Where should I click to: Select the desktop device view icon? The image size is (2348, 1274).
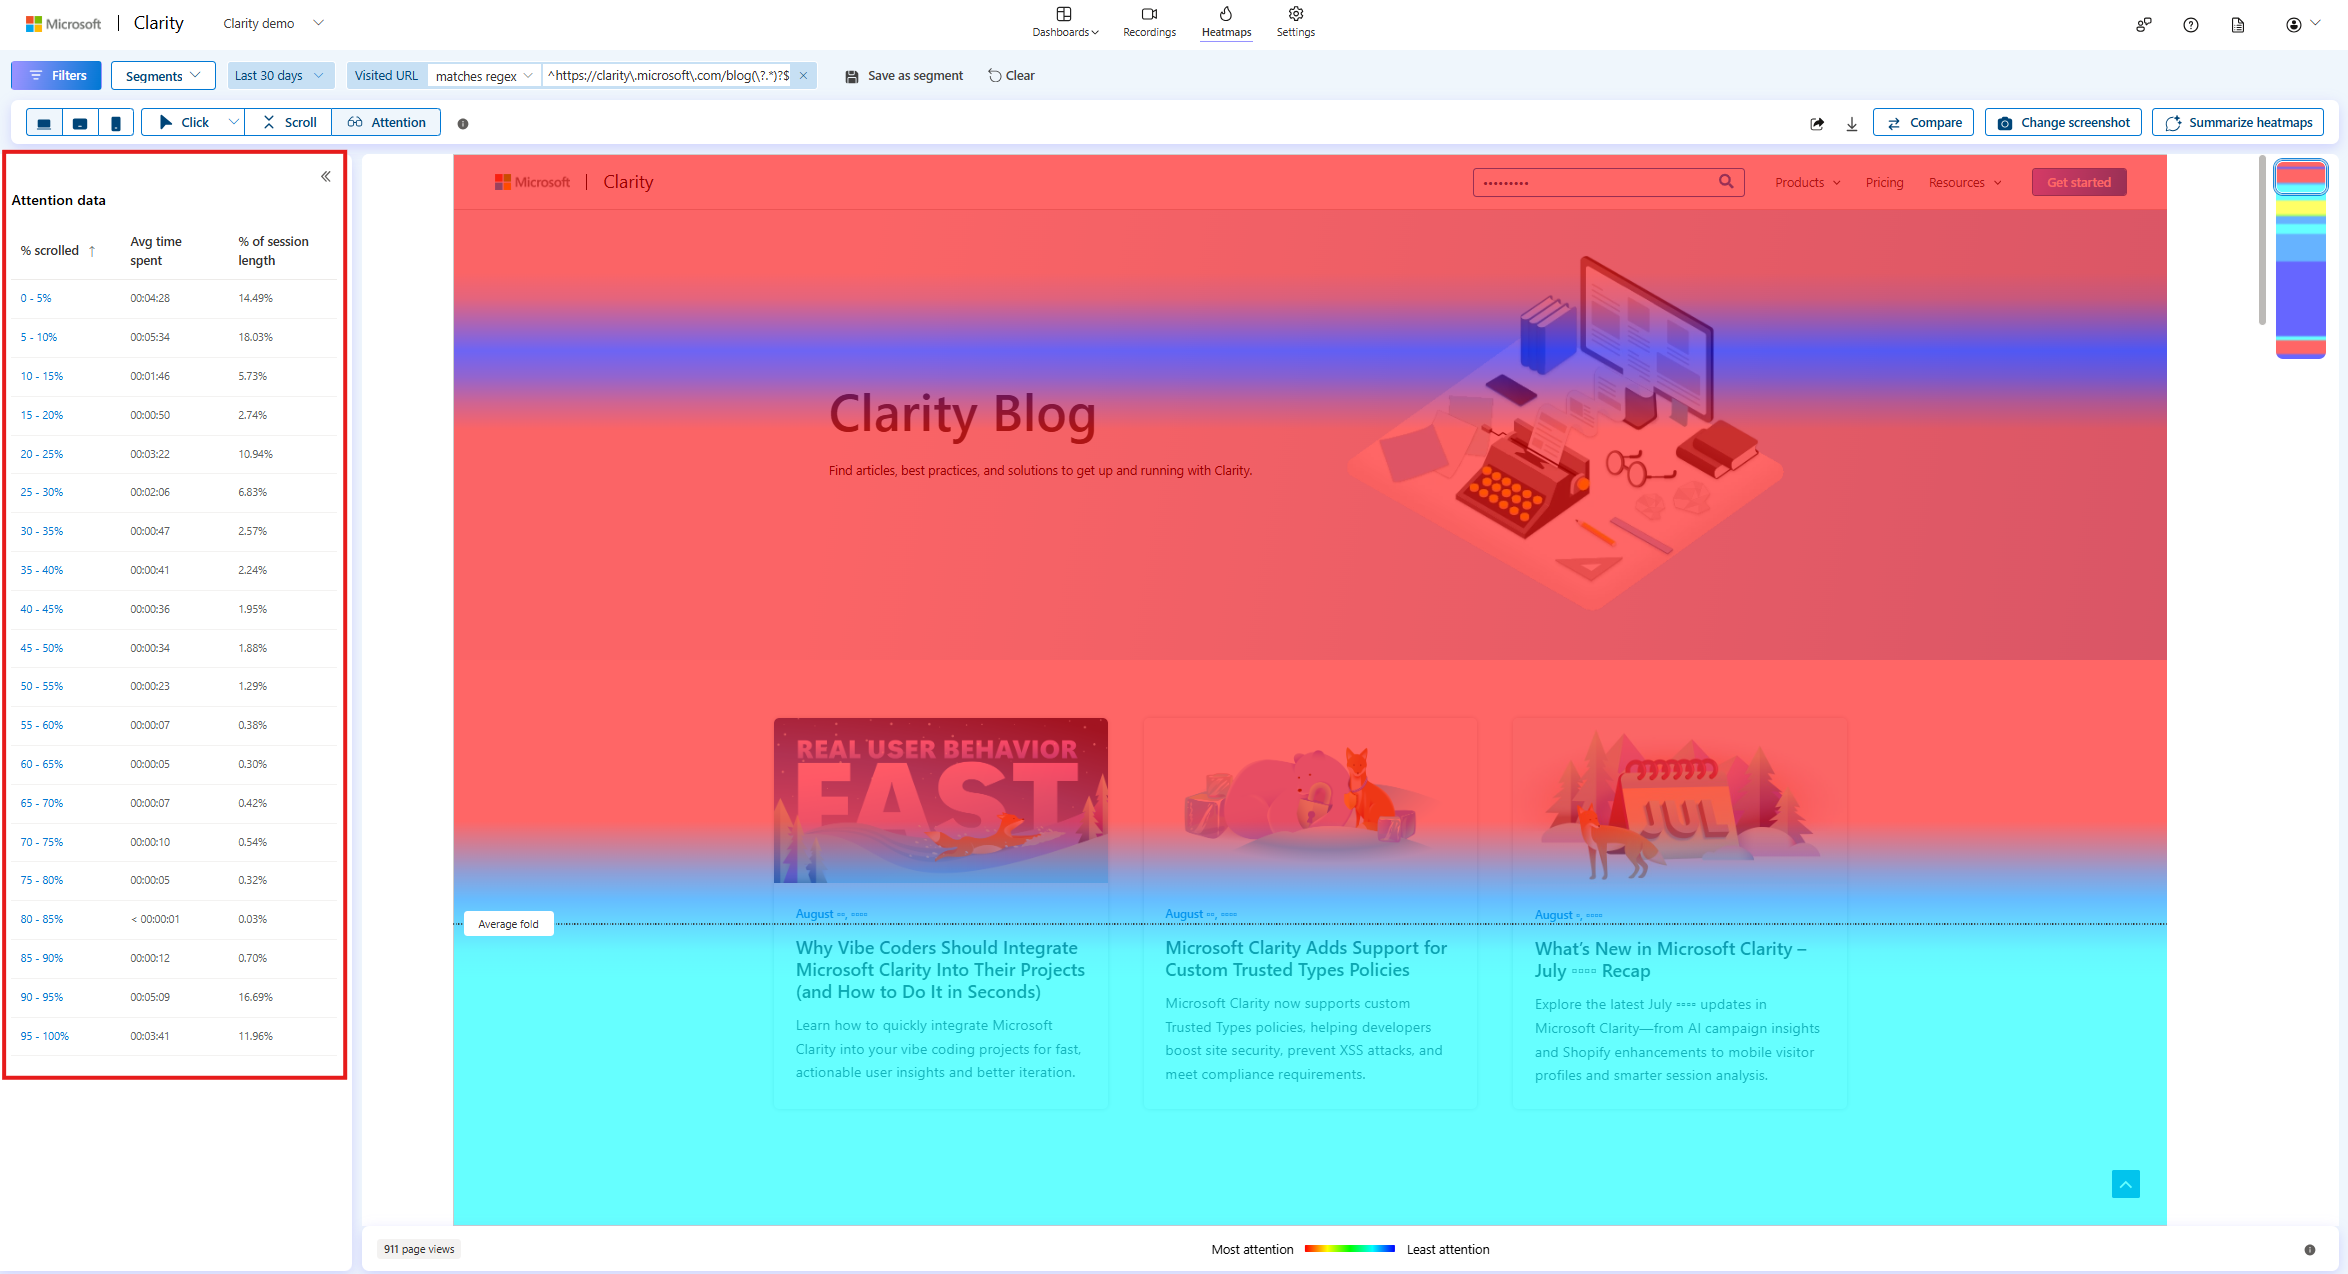point(44,123)
